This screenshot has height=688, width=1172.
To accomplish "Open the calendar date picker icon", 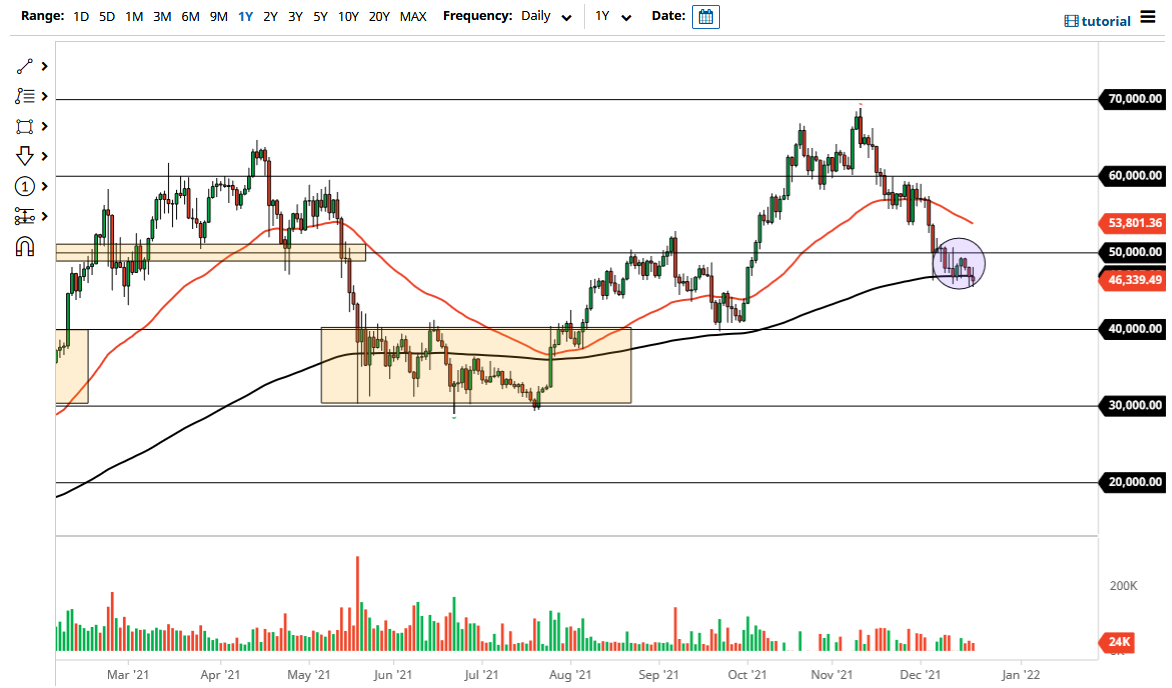I will point(706,16).
